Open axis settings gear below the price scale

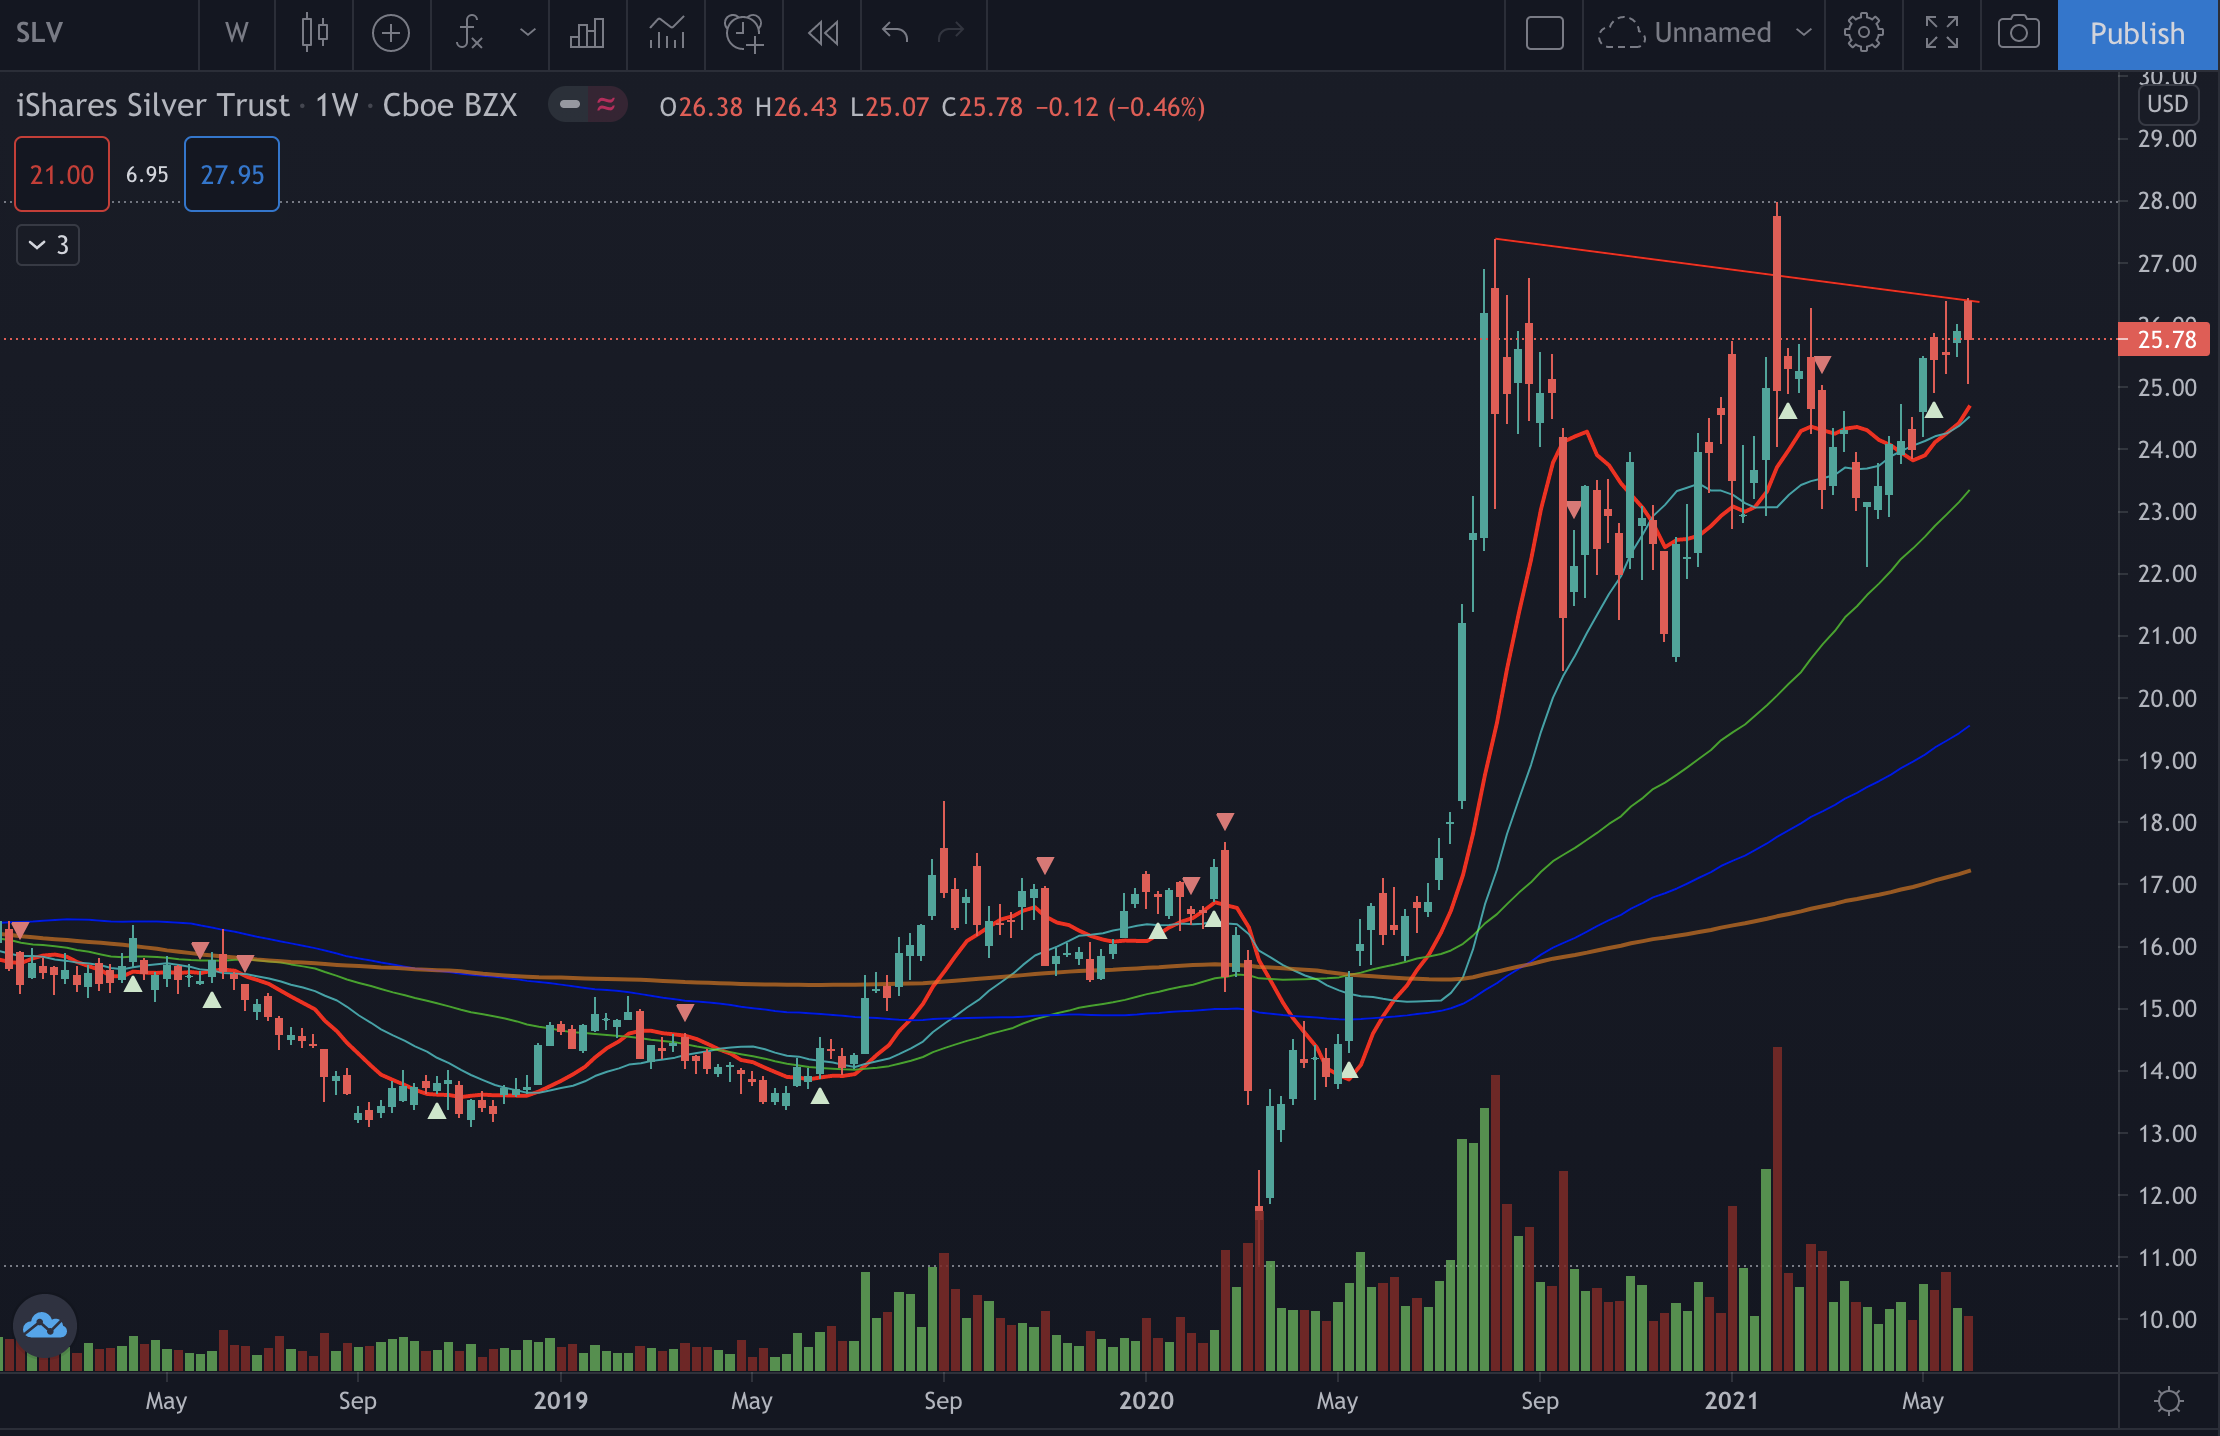coord(2168,1401)
